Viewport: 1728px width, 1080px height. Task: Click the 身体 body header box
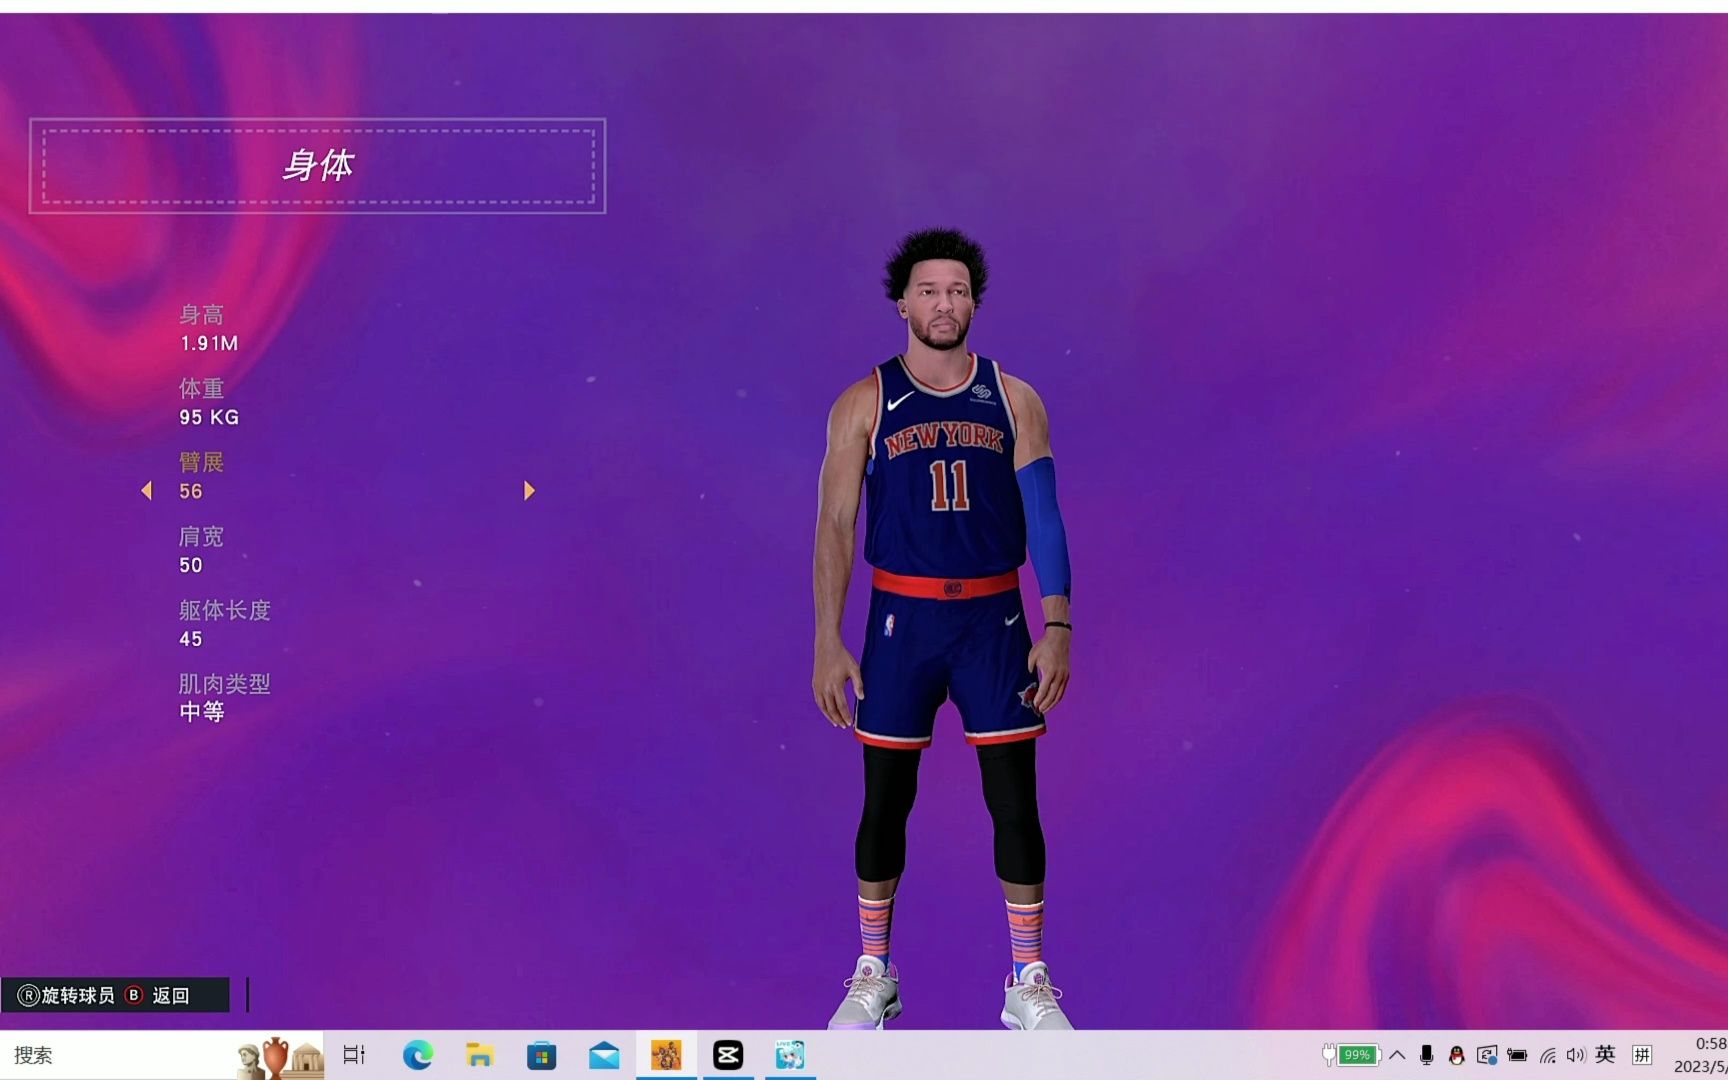[317, 166]
